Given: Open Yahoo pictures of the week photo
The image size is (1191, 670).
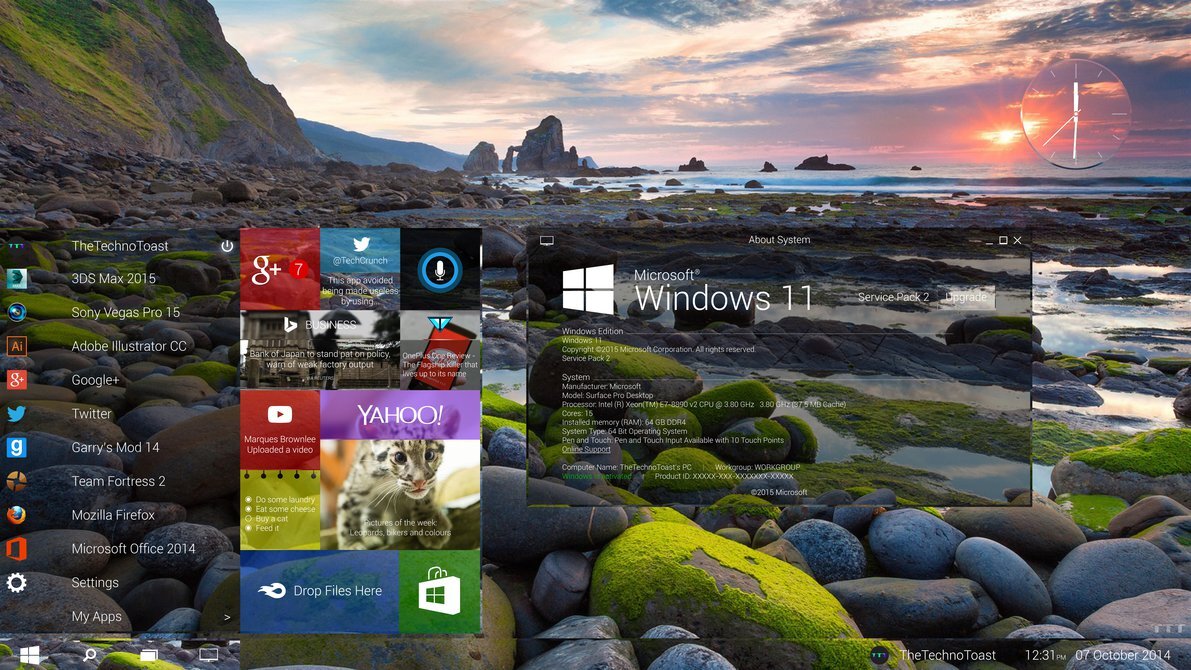Looking at the screenshot, I should (x=400, y=495).
